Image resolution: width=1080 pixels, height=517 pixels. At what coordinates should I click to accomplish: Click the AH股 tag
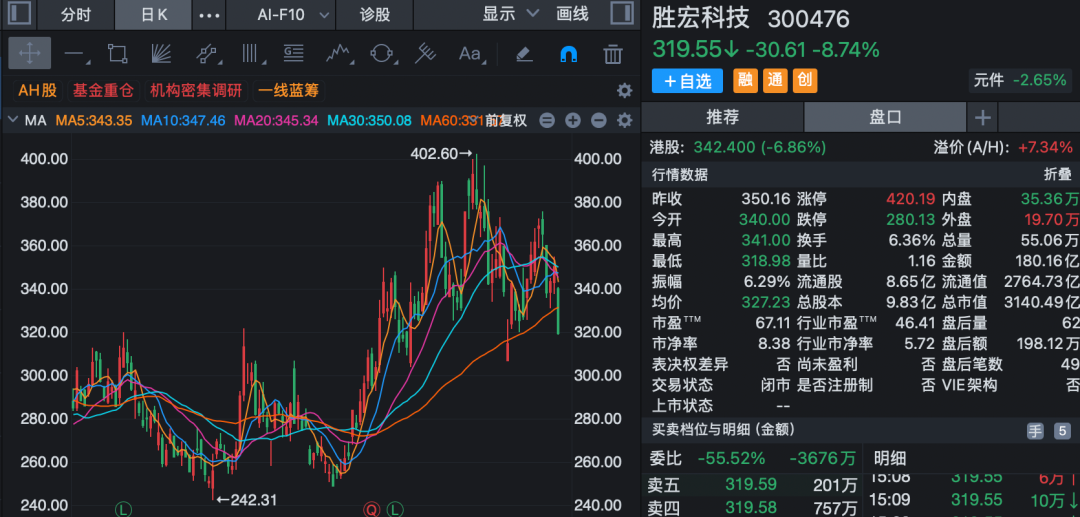point(38,90)
